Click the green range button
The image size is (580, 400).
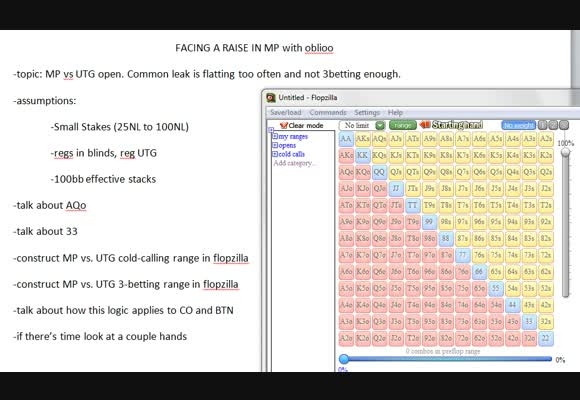[403, 125]
